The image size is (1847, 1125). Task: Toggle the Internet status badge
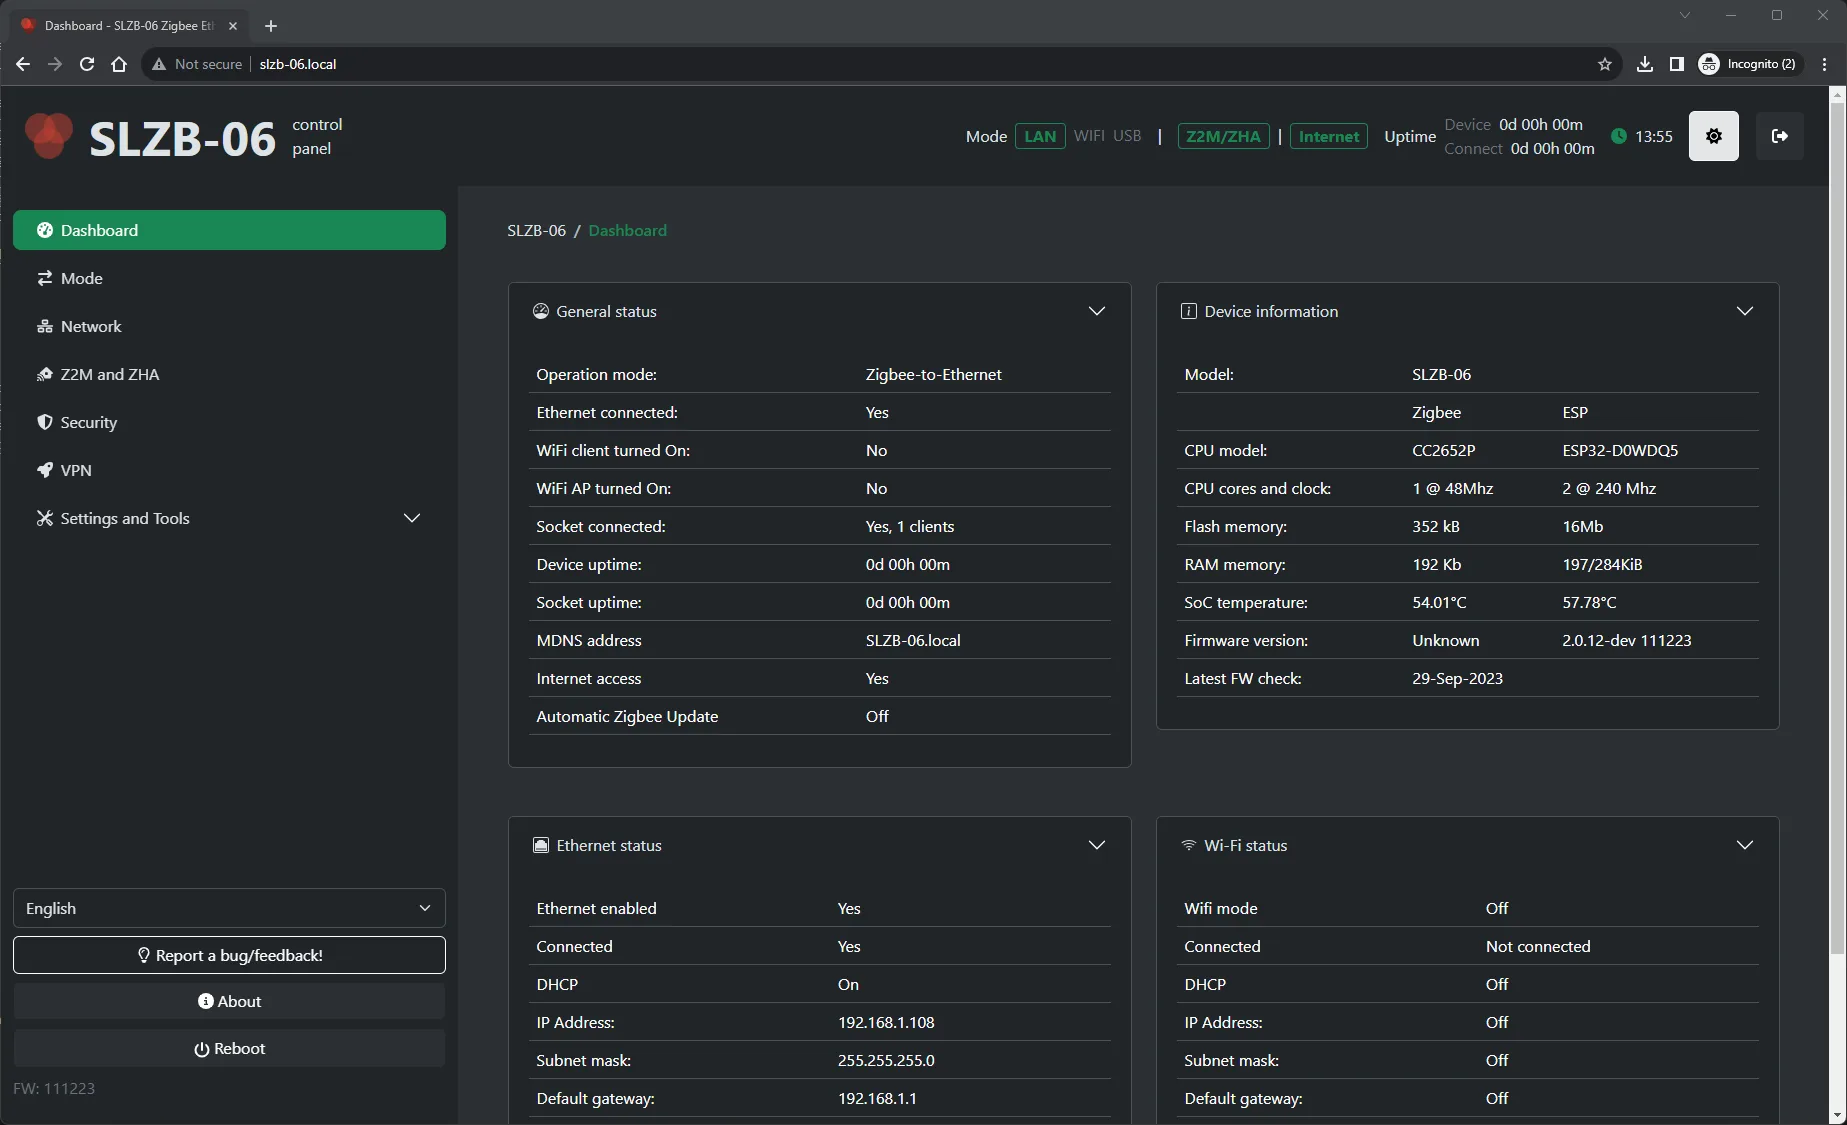pos(1328,137)
